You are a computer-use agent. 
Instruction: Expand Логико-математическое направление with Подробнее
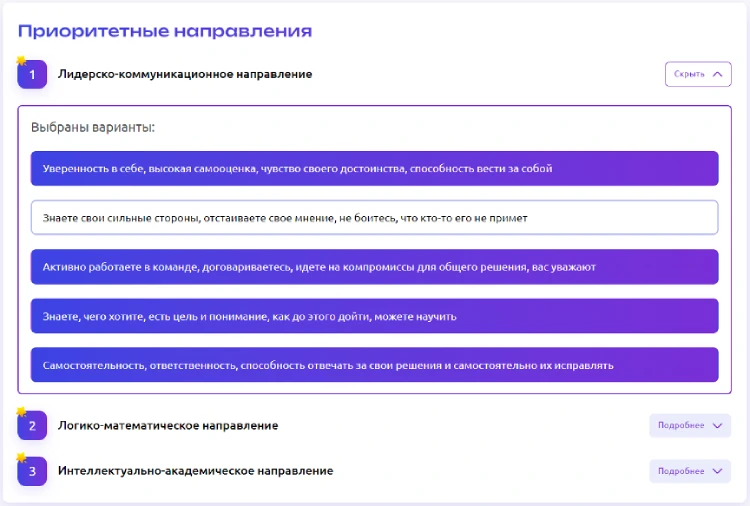pyautogui.click(x=690, y=425)
